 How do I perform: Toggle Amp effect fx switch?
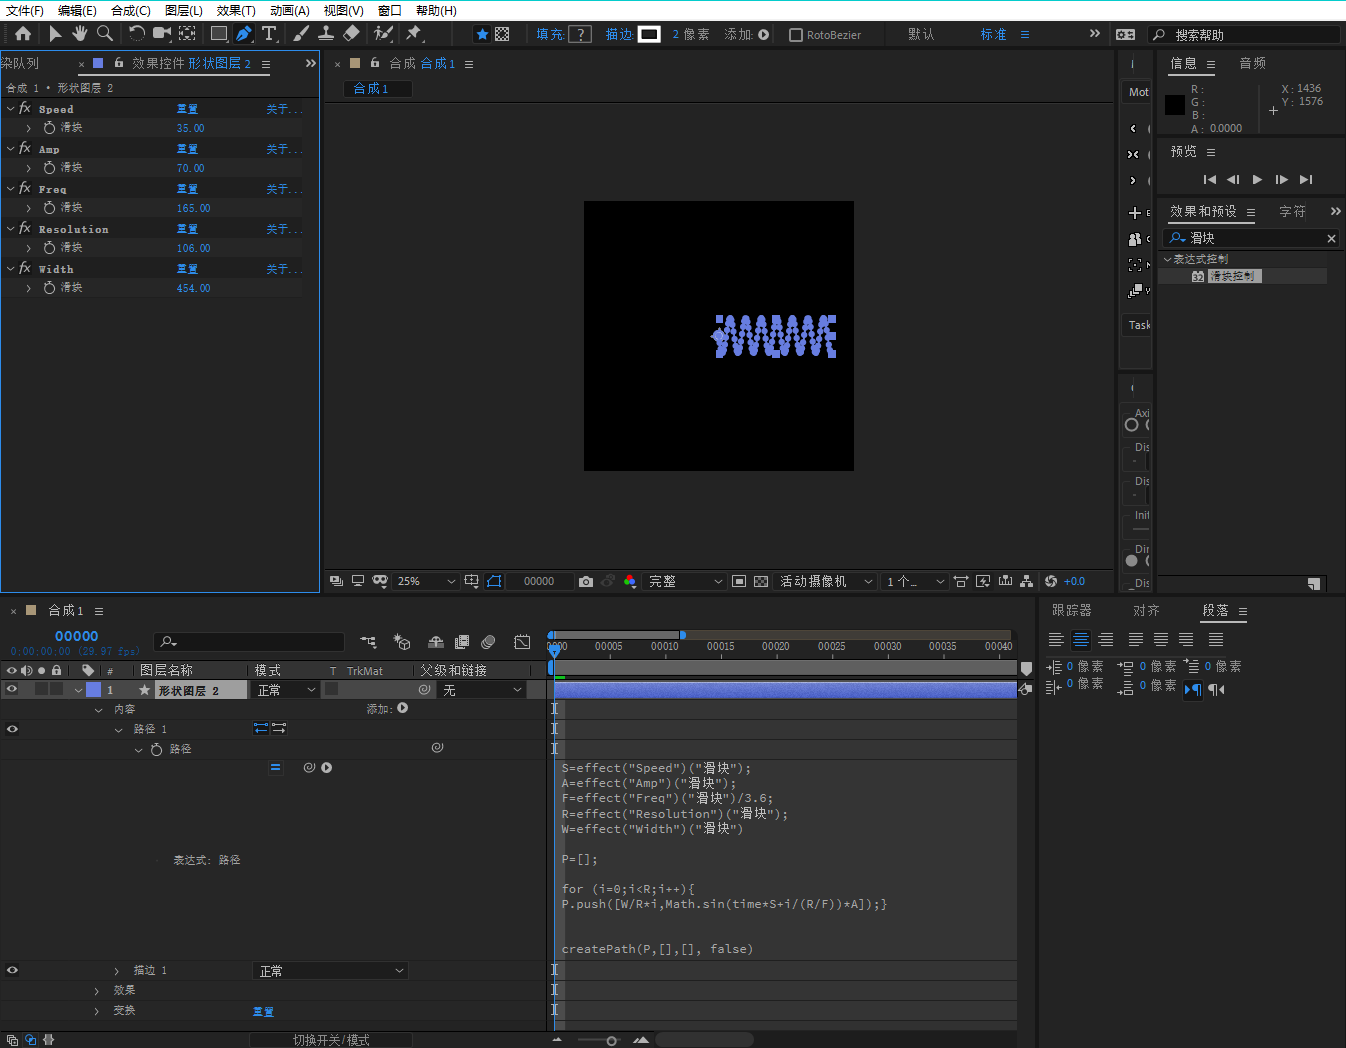click(x=25, y=148)
